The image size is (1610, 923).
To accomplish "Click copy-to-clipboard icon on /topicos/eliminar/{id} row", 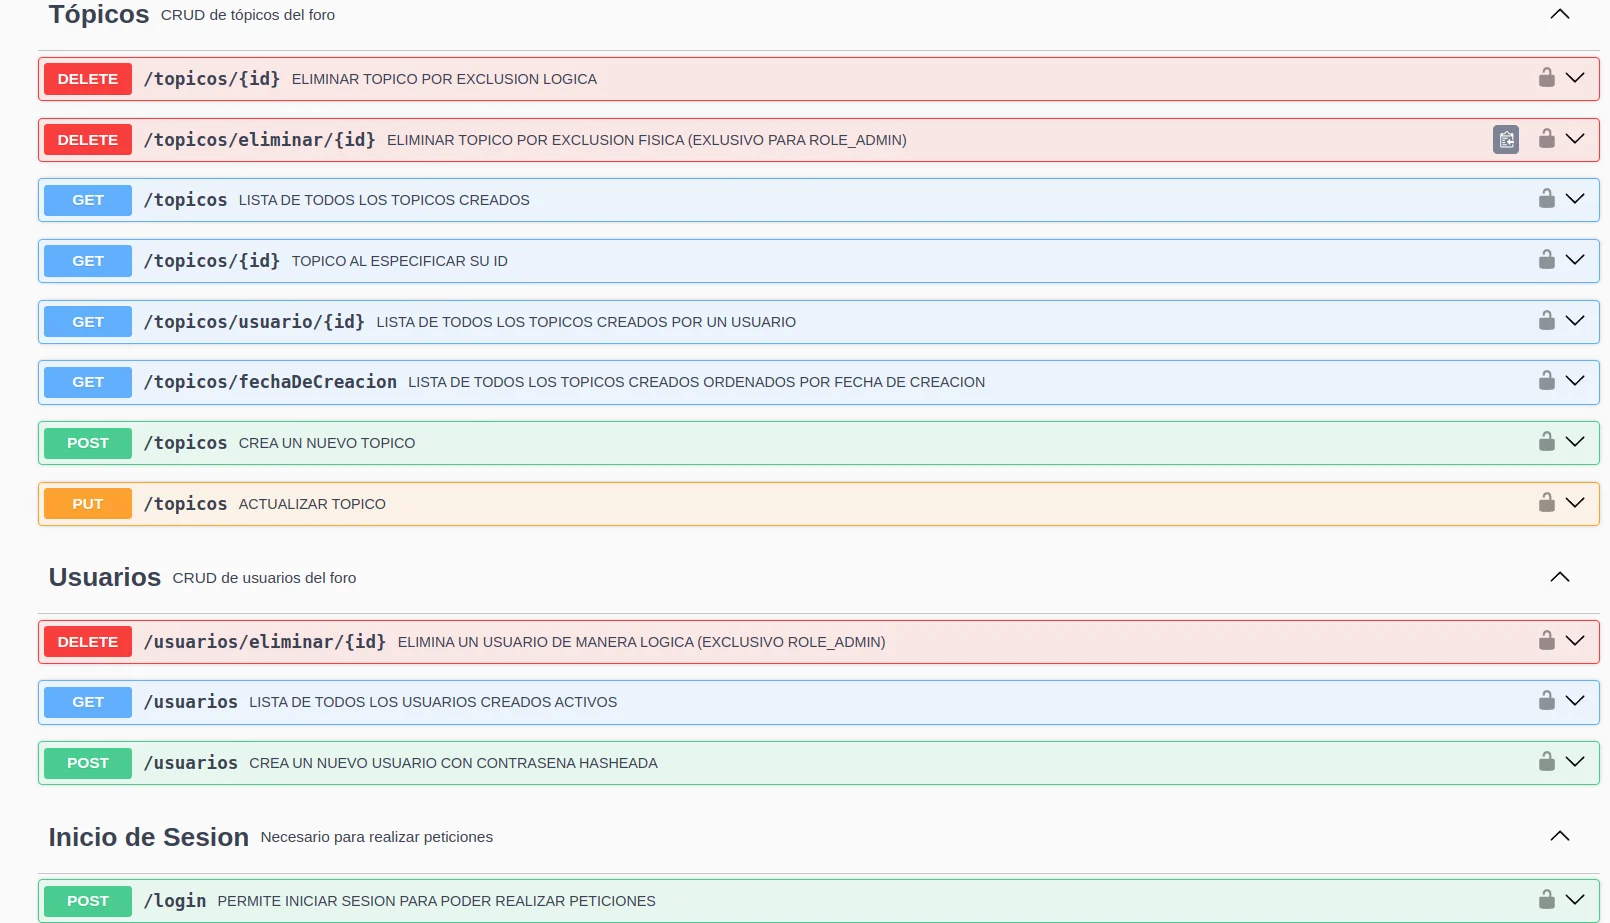I will 1505,140.
